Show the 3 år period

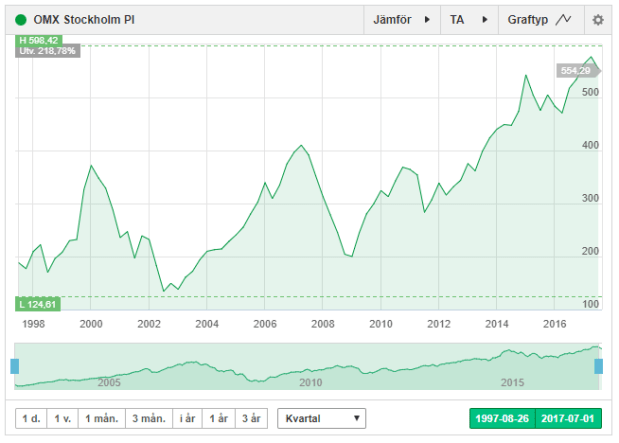pos(255,418)
